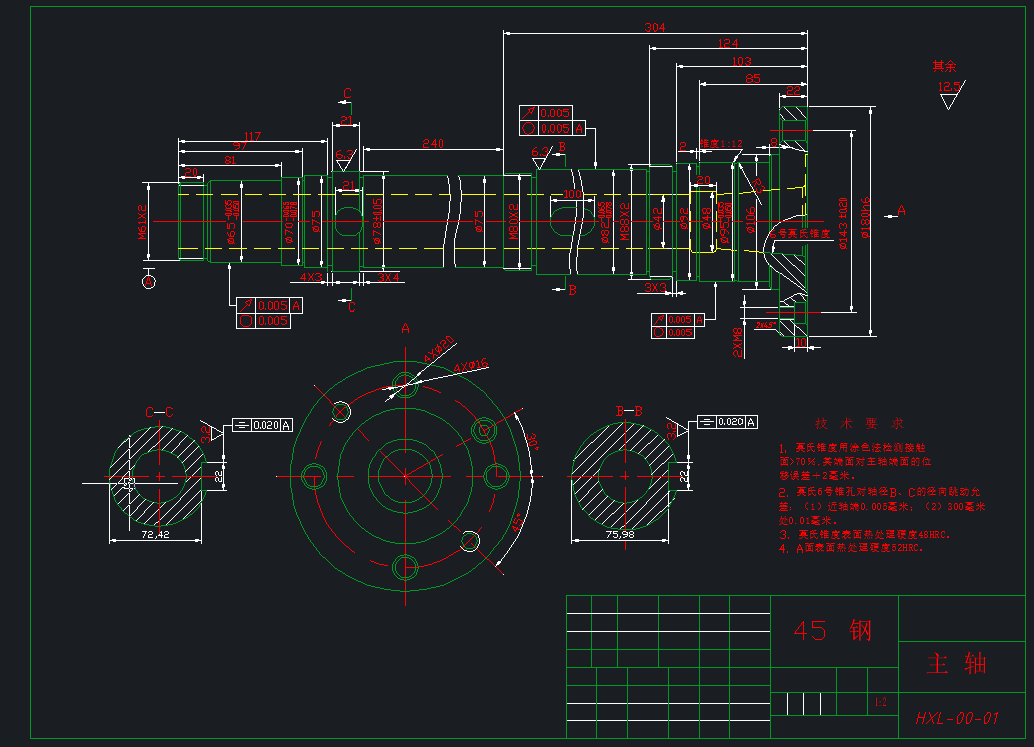
Task: Click the M80X2 thread label
Action: point(514,222)
